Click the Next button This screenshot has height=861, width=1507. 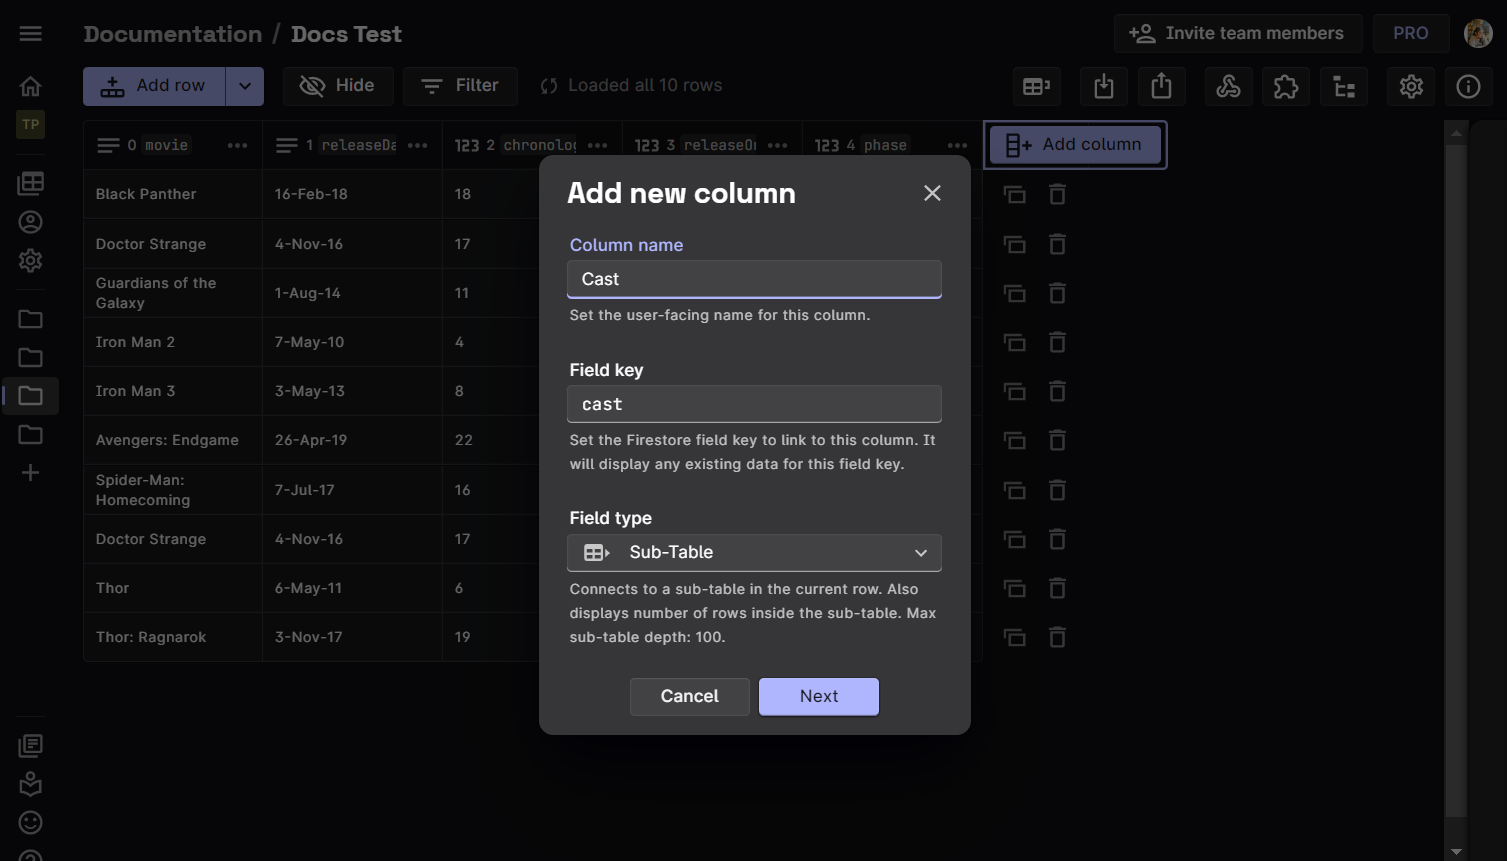tap(818, 696)
